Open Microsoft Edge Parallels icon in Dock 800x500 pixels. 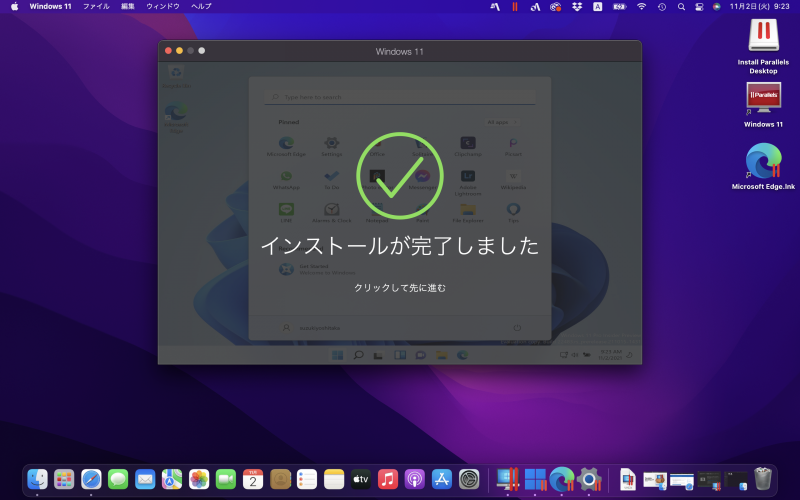pos(562,479)
